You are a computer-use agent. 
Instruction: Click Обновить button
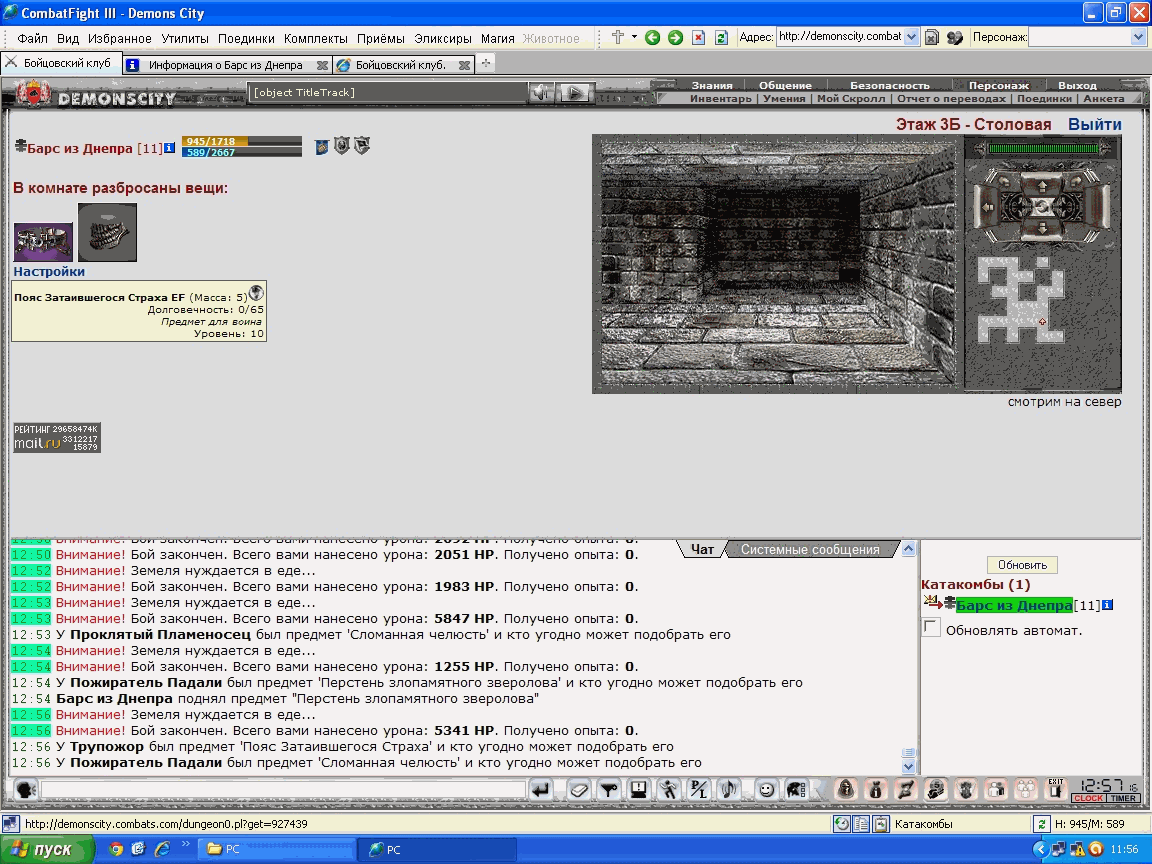[1022, 565]
